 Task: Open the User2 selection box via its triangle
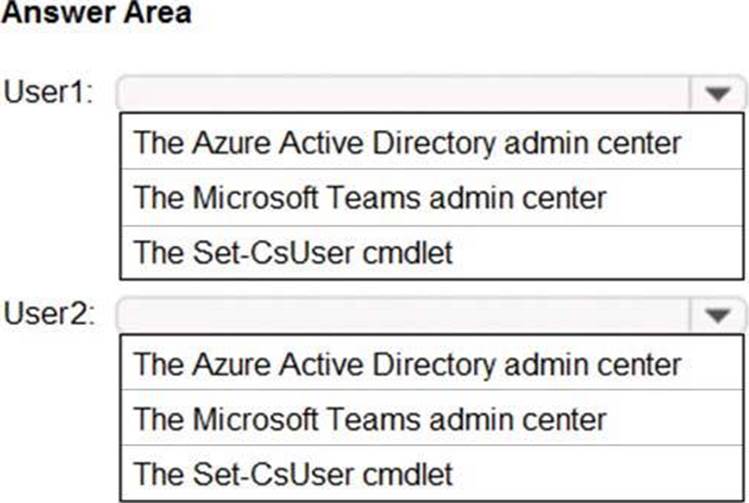pos(717,315)
